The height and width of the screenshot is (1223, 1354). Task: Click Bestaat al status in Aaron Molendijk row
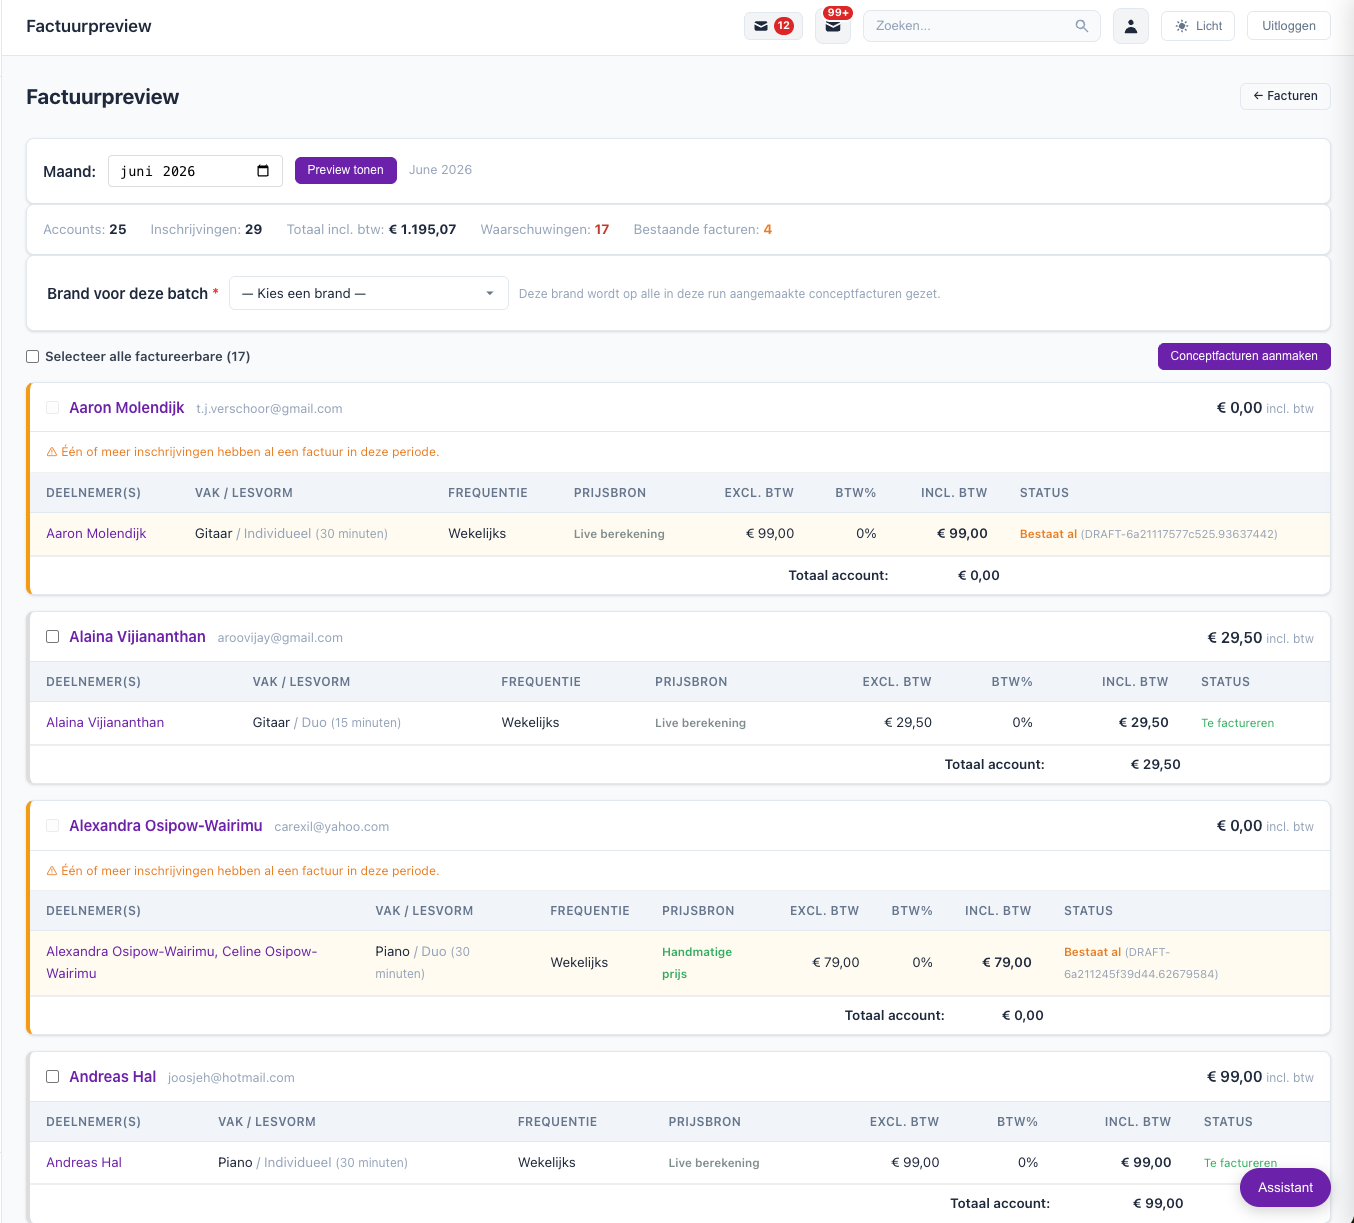click(1048, 534)
